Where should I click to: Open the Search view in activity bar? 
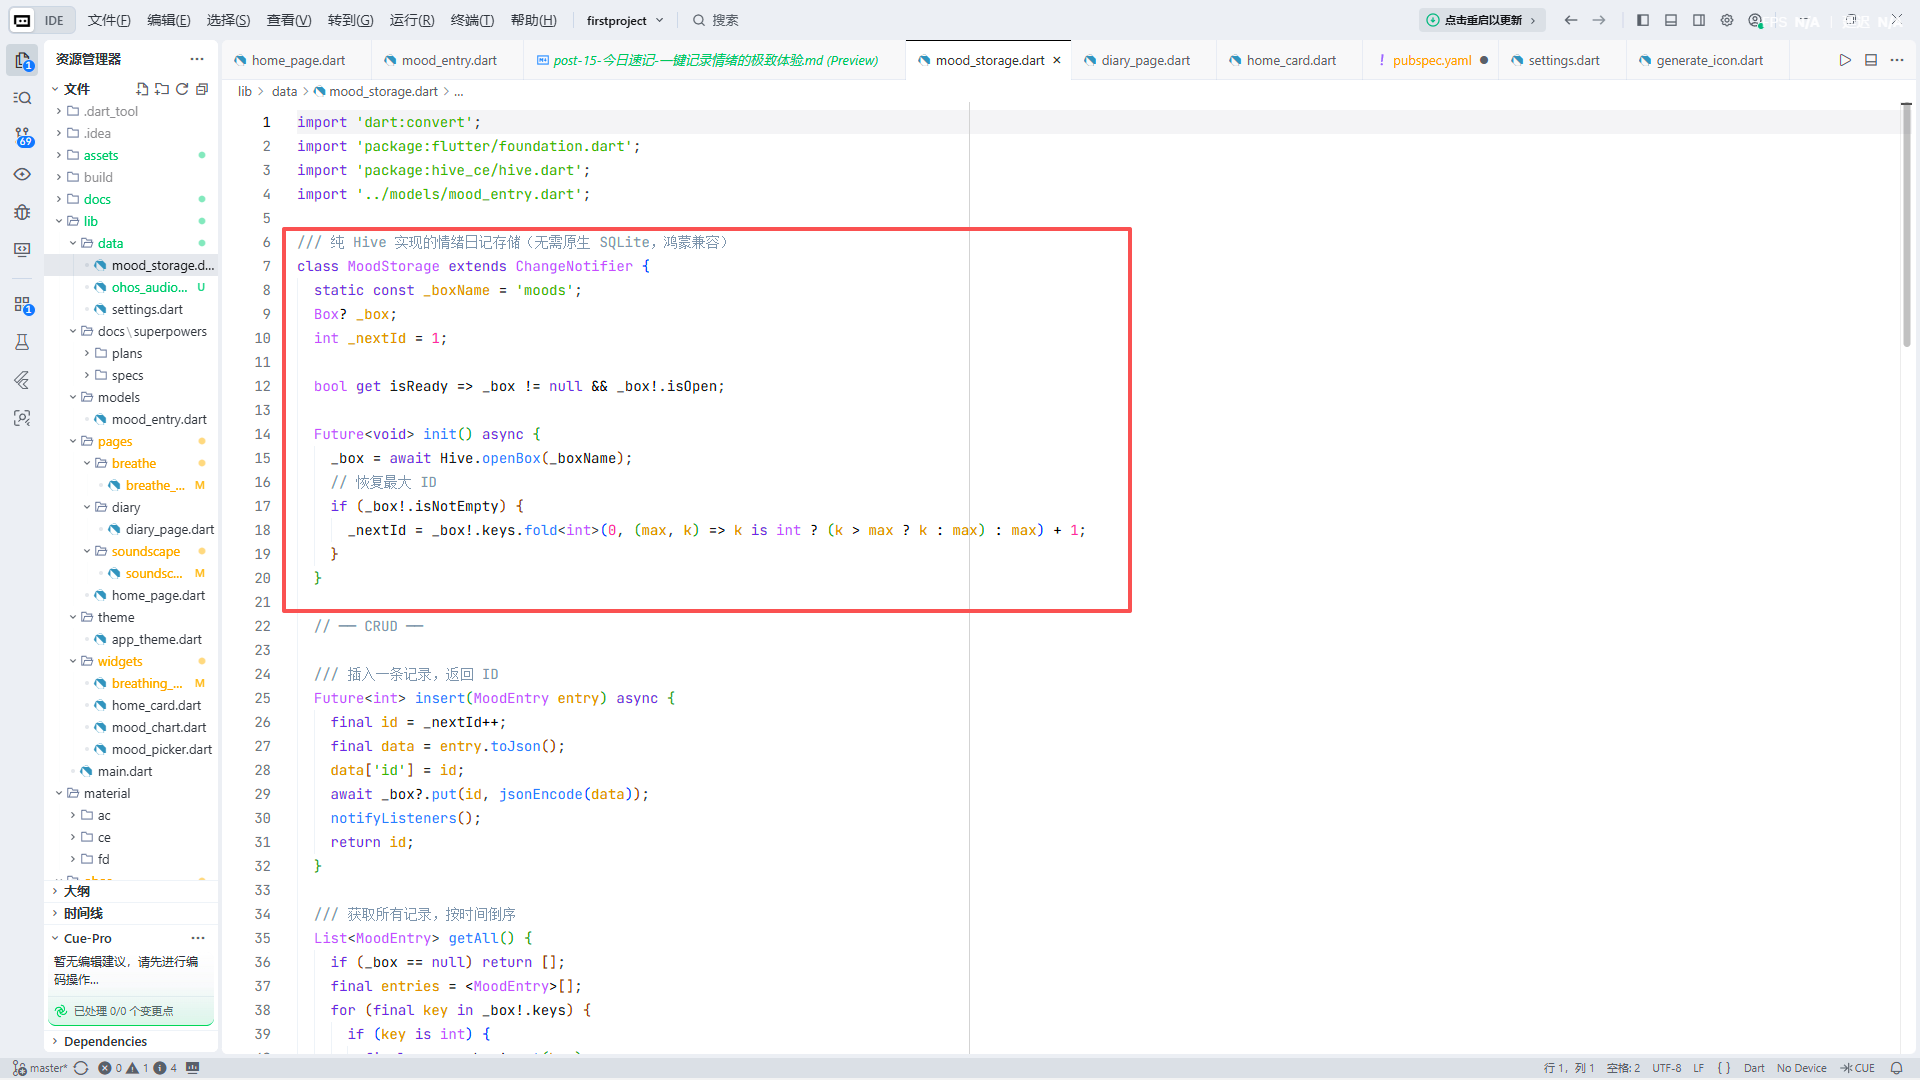pyautogui.click(x=22, y=98)
